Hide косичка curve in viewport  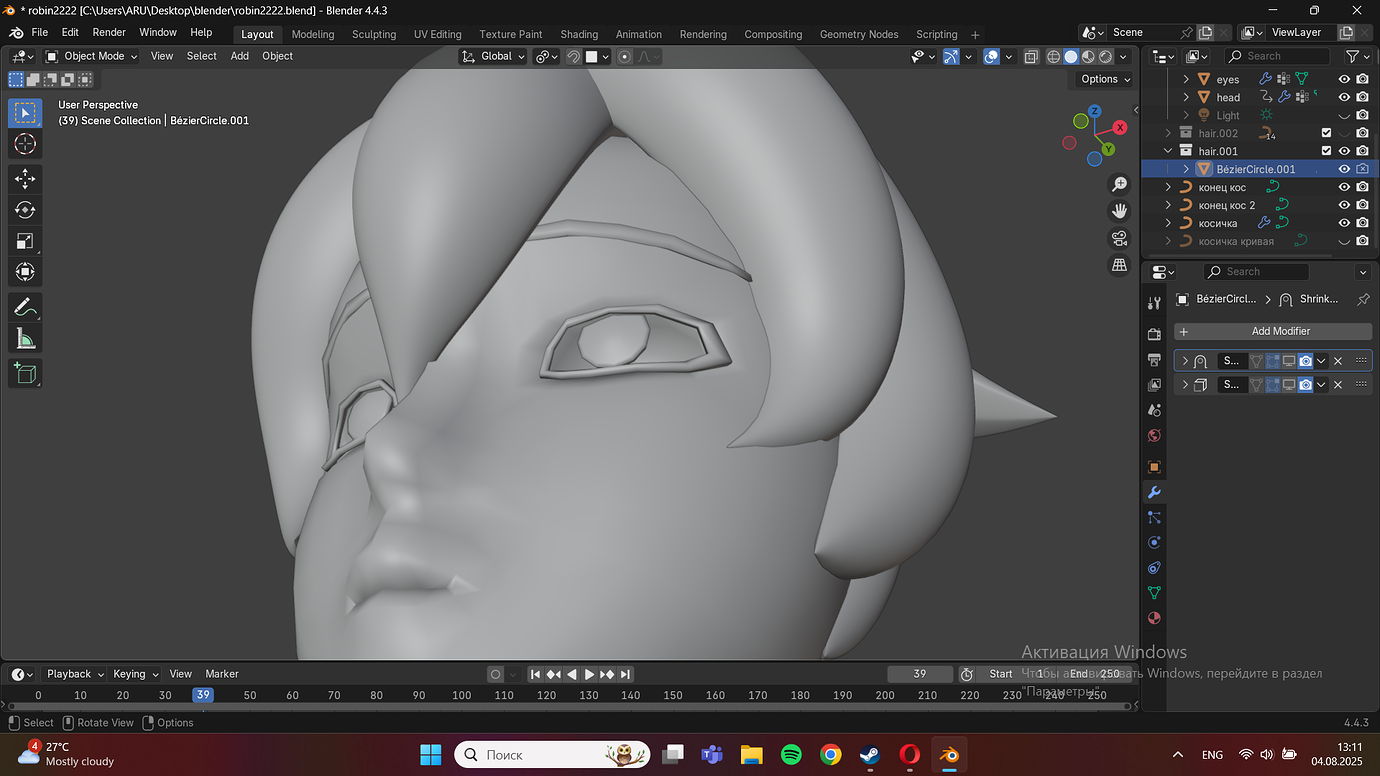tap(1344, 223)
